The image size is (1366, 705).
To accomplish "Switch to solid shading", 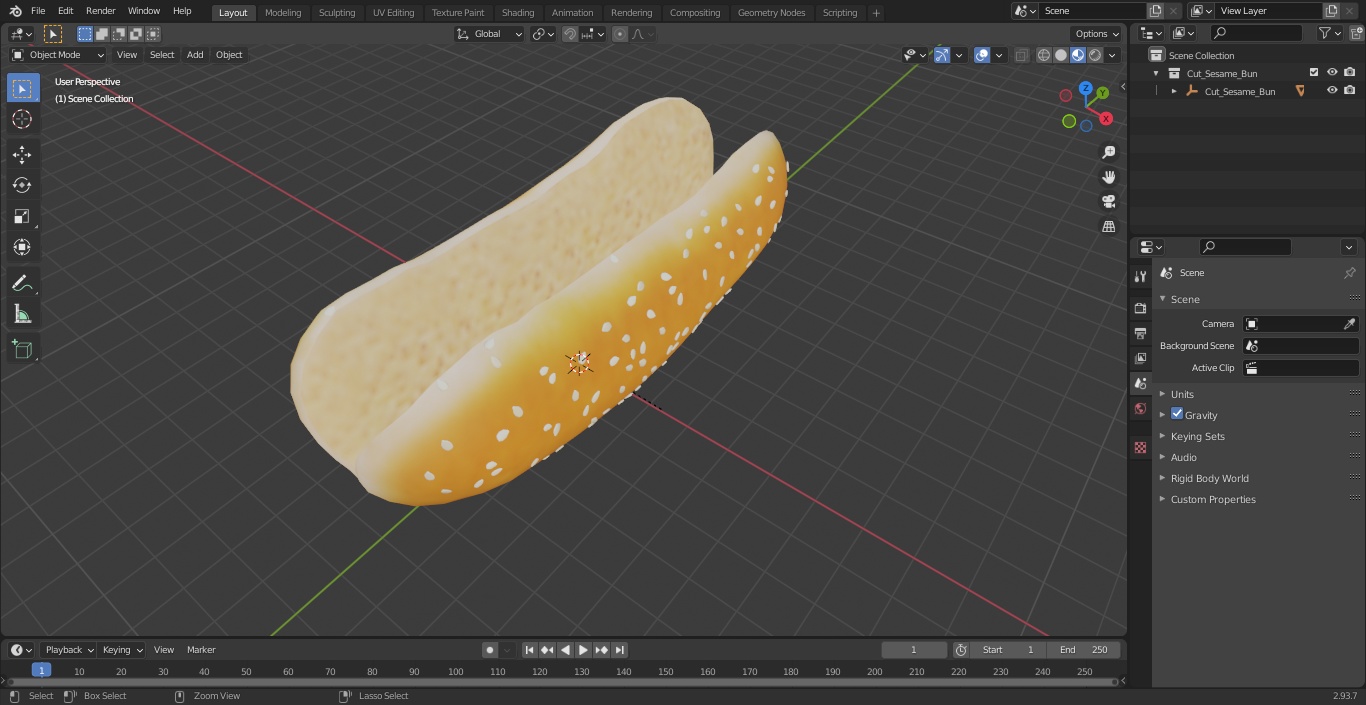I will pyautogui.click(x=1061, y=55).
